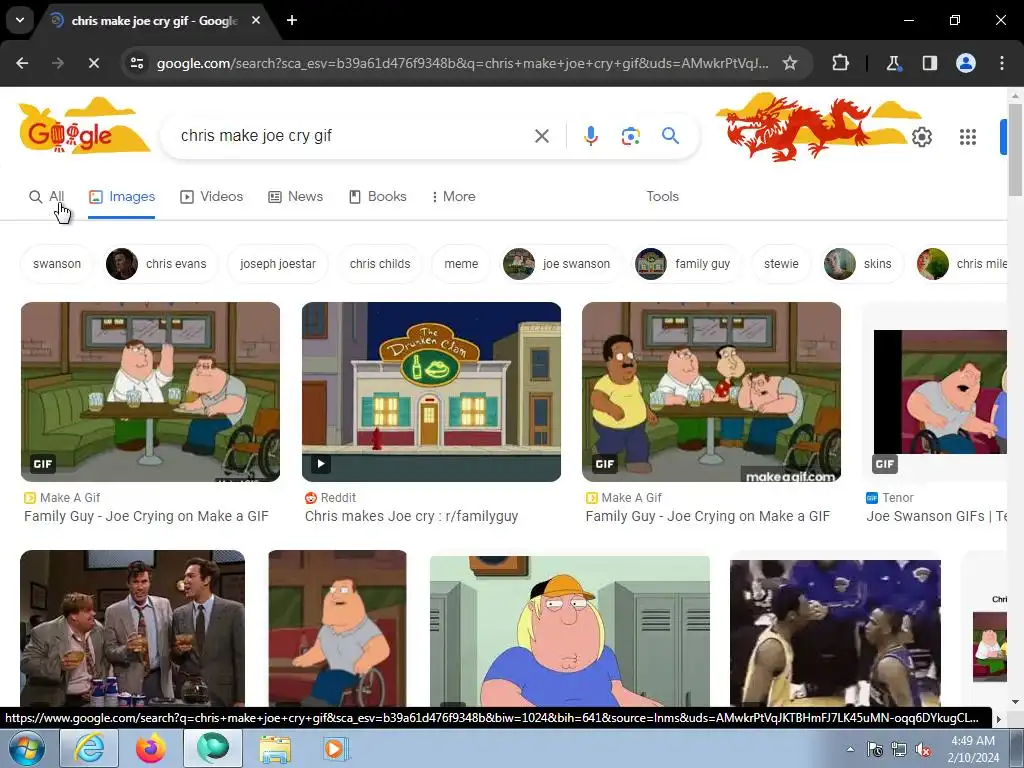Open site information icon in address bar
The height and width of the screenshot is (768, 1024).
(137, 63)
